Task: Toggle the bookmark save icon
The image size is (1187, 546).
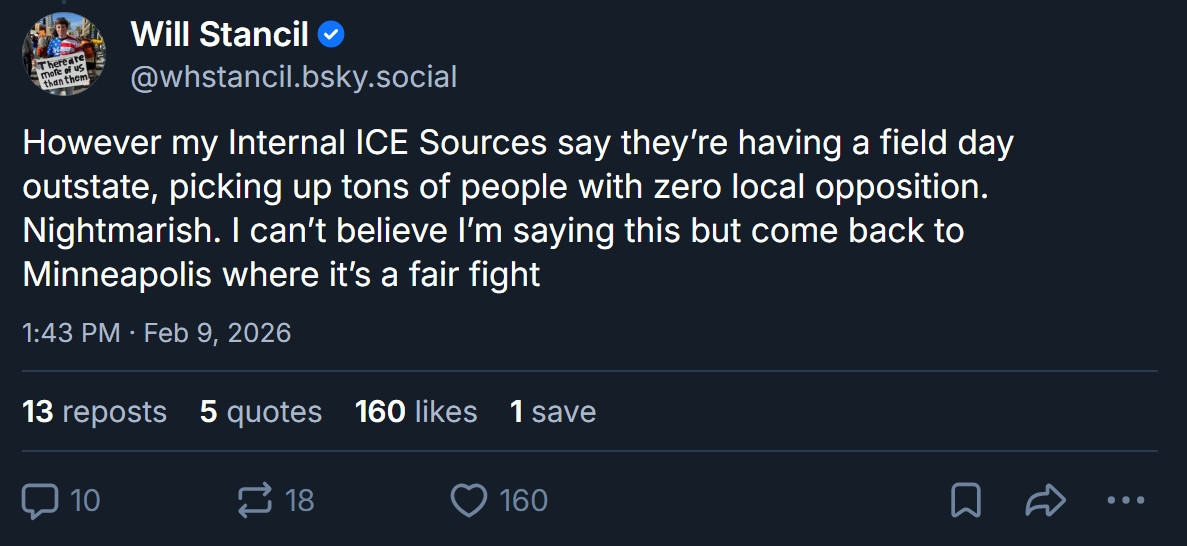Action: click(965, 500)
